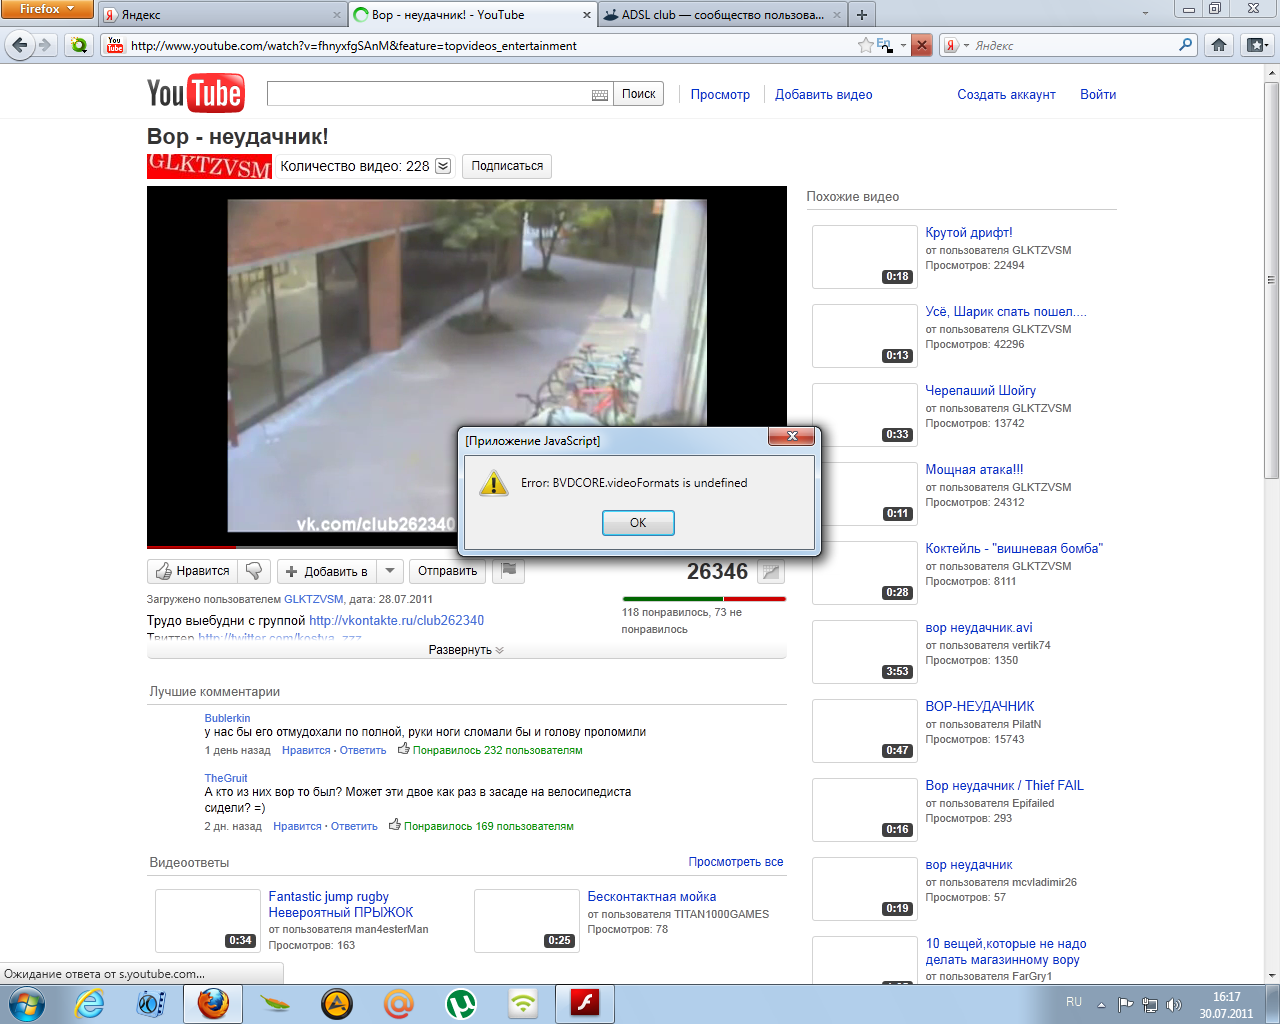1280x1024 pixels.
Task: Click the on-screen keyboard icon in YouTube search
Action: tap(599, 95)
